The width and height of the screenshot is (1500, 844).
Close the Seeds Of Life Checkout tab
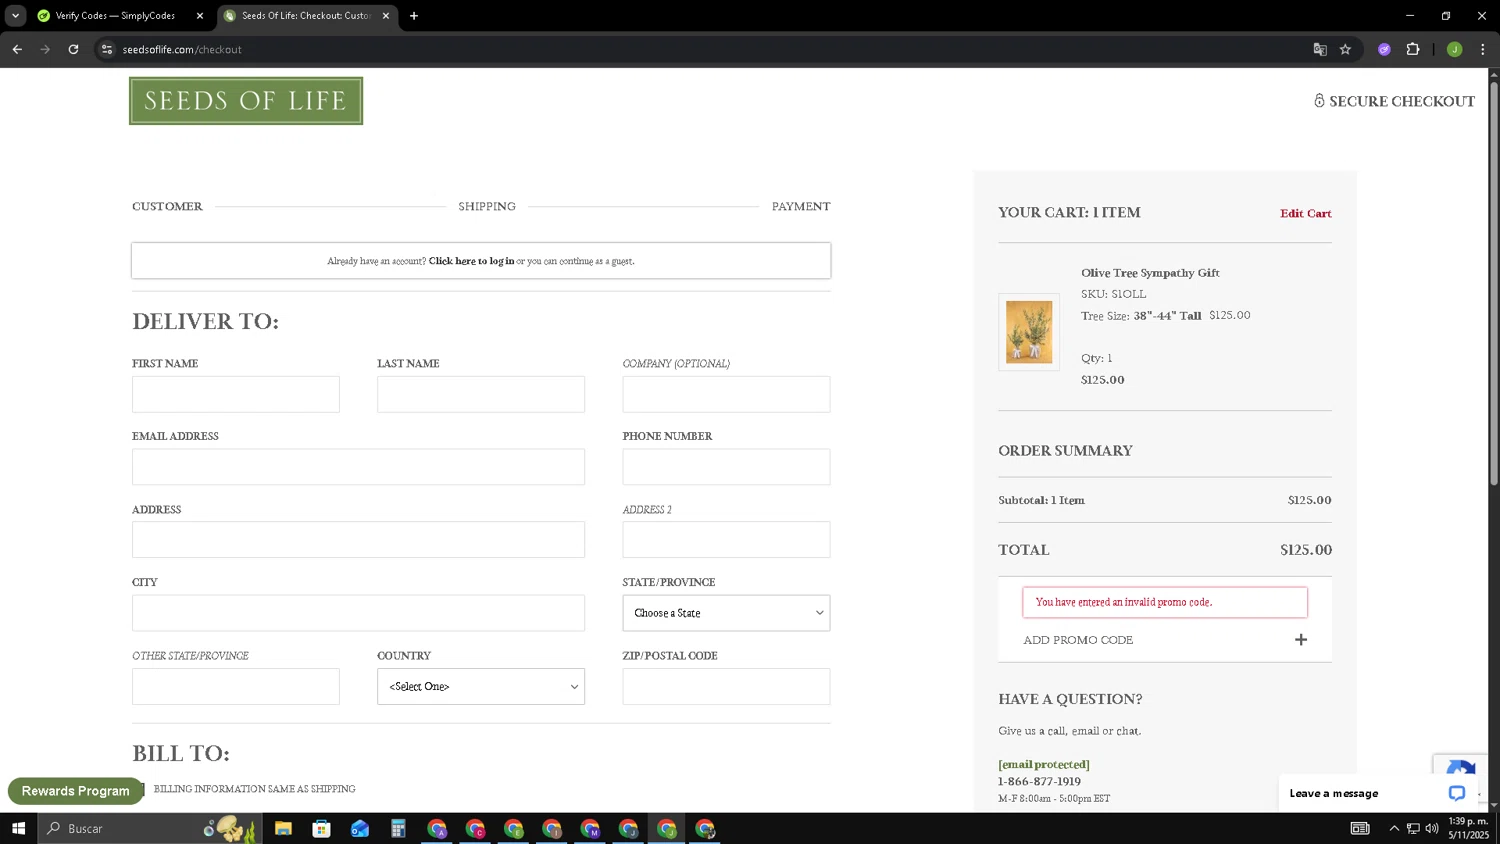point(386,16)
